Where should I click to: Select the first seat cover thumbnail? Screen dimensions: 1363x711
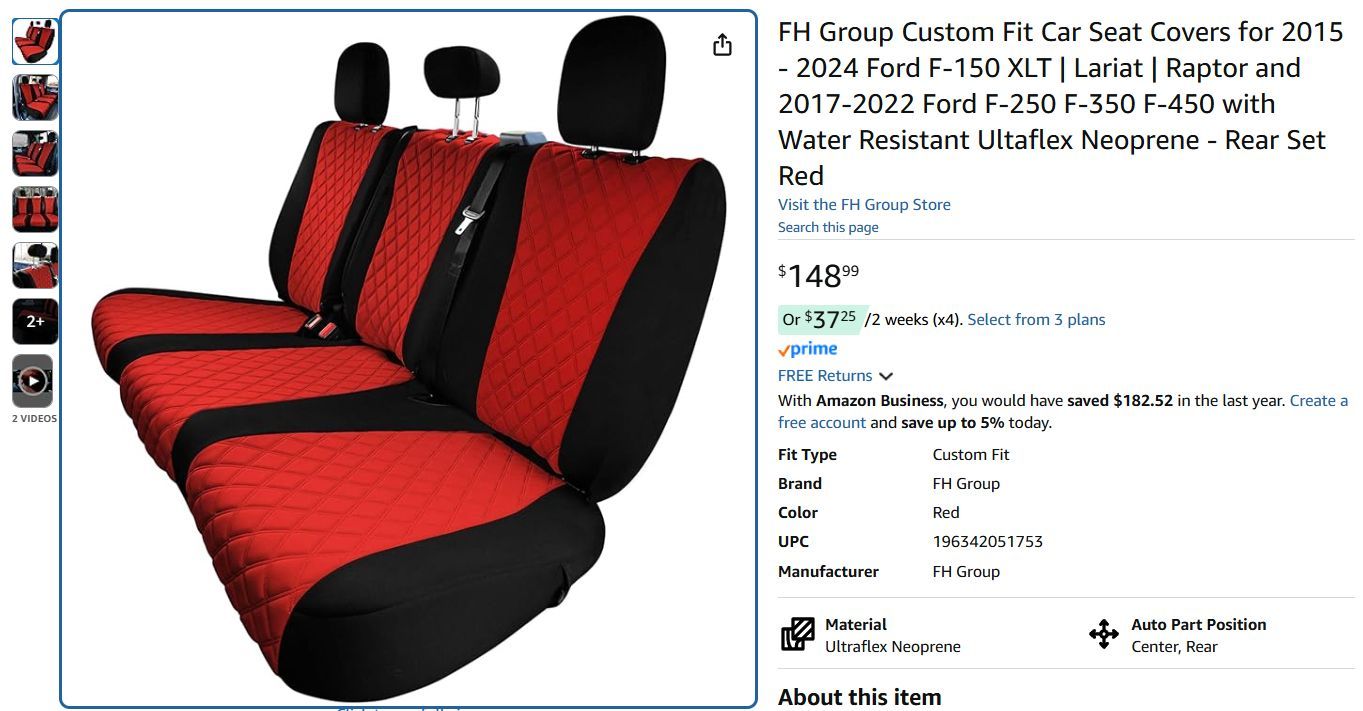[x=35, y=42]
